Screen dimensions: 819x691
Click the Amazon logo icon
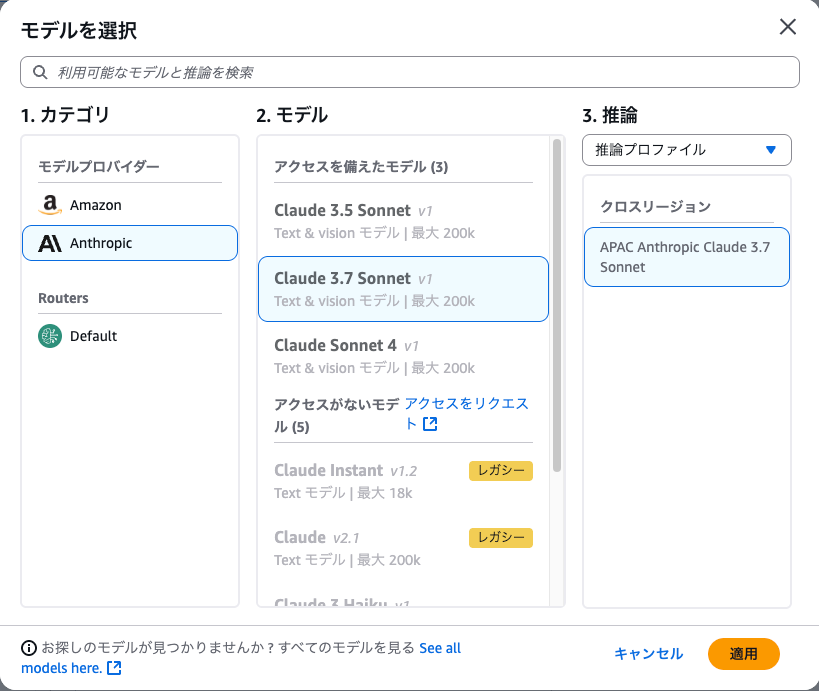tap(50, 205)
